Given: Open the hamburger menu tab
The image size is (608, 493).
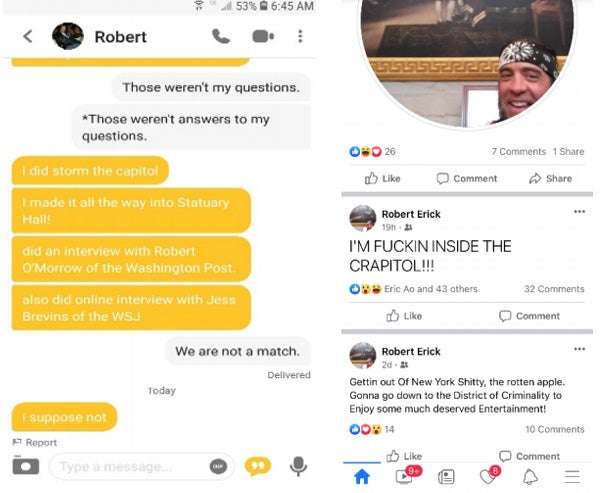Looking at the screenshot, I should tap(572, 477).
